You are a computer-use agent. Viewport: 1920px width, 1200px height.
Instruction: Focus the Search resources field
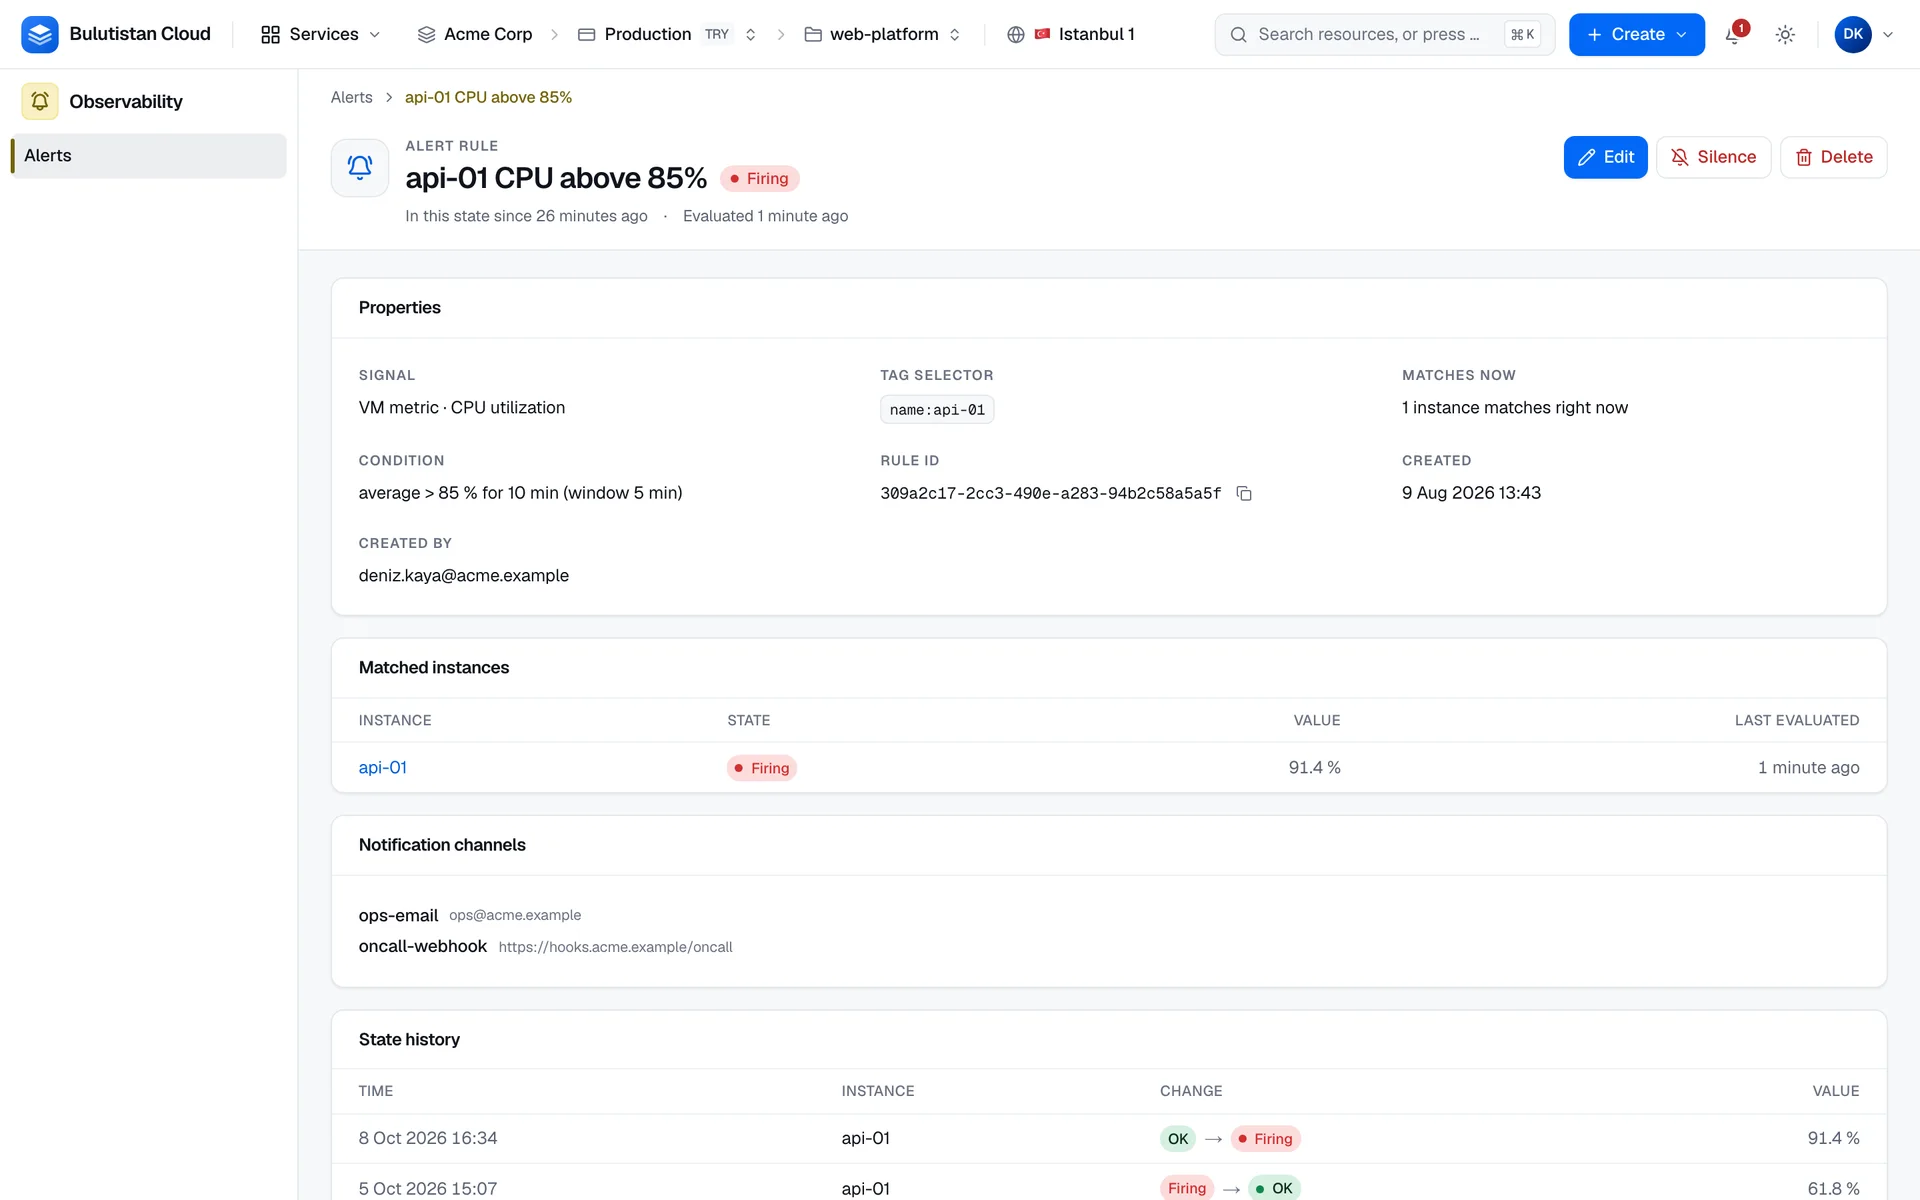tap(1384, 34)
